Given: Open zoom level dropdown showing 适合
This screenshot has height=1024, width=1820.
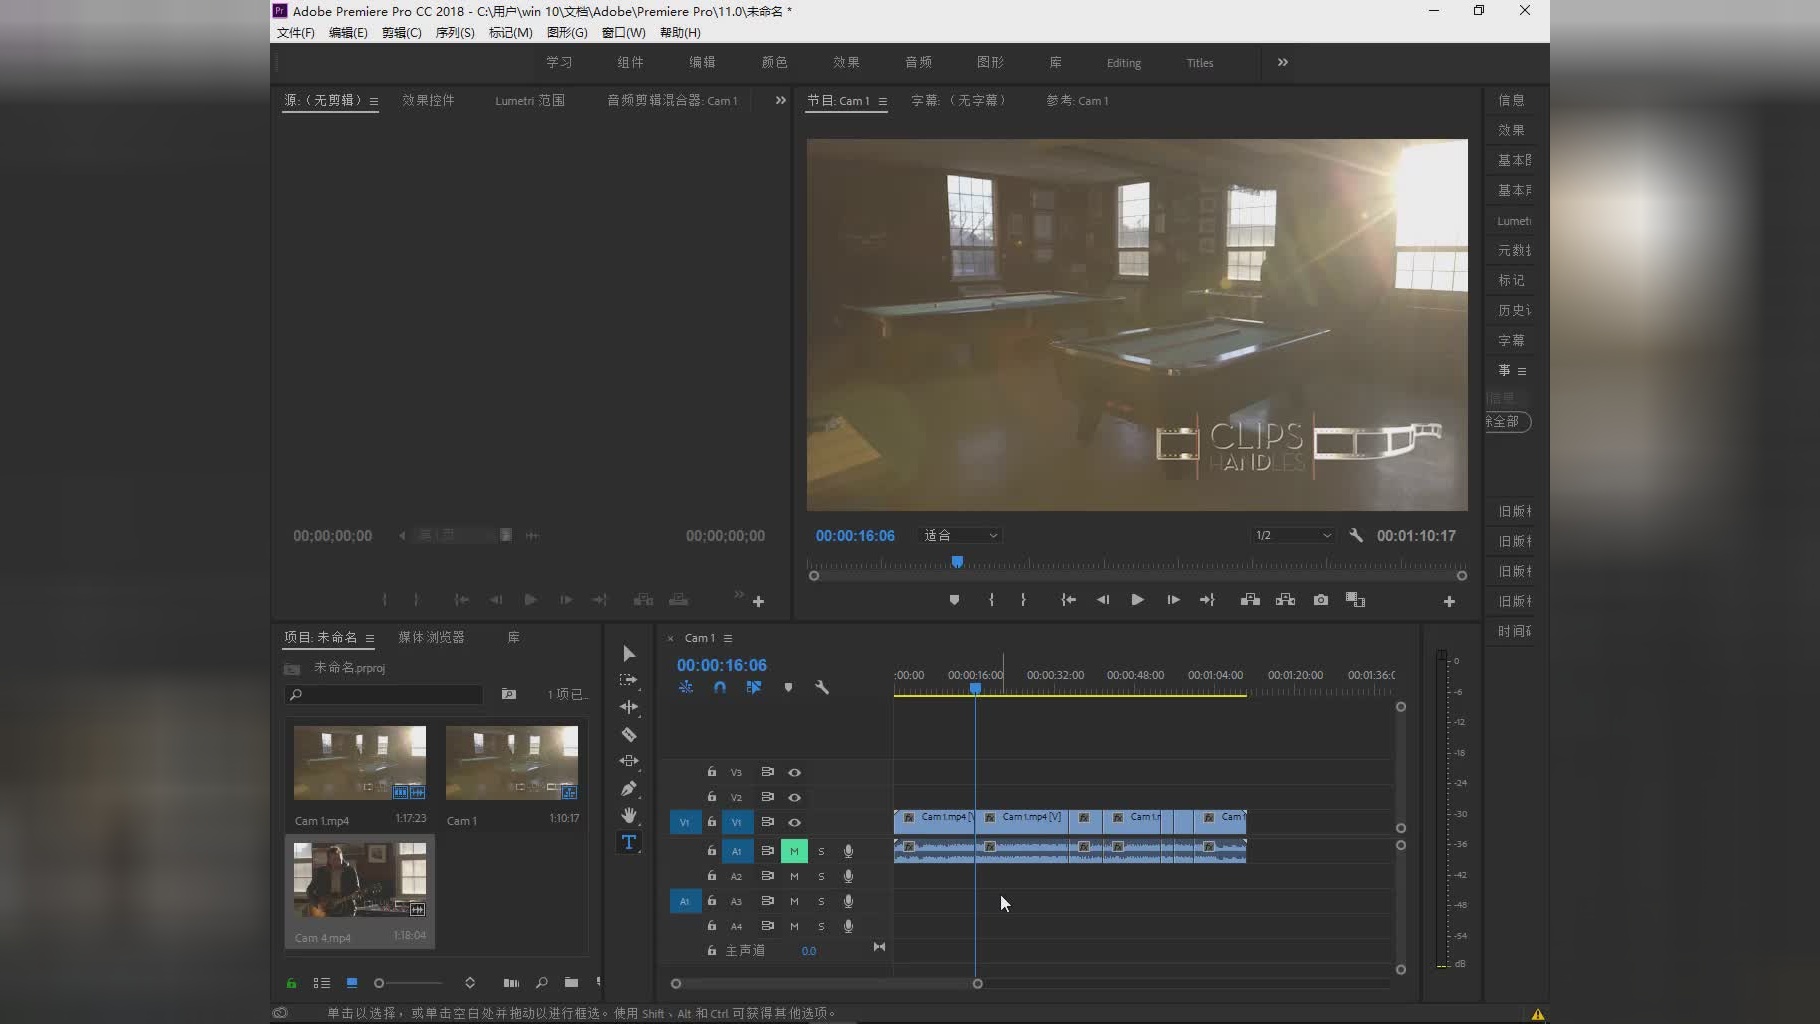Looking at the screenshot, I should click(x=960, y=536).
